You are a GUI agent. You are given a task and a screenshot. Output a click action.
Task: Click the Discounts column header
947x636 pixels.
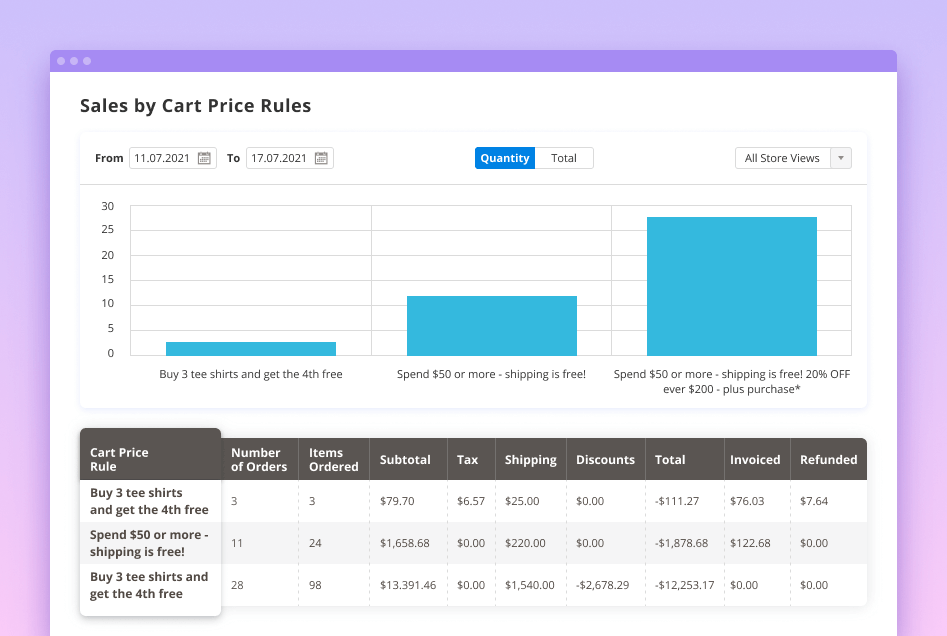tap(605, 460)
